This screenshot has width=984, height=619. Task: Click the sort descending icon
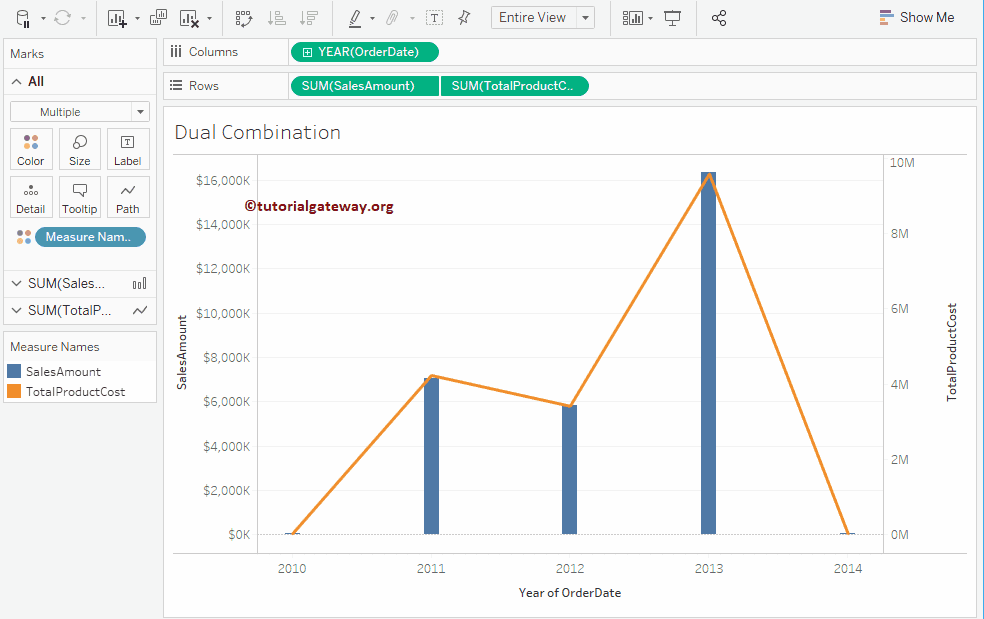308,18
